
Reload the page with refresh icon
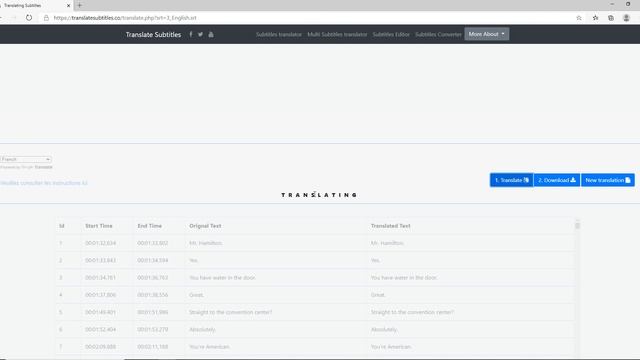[29, 18]
